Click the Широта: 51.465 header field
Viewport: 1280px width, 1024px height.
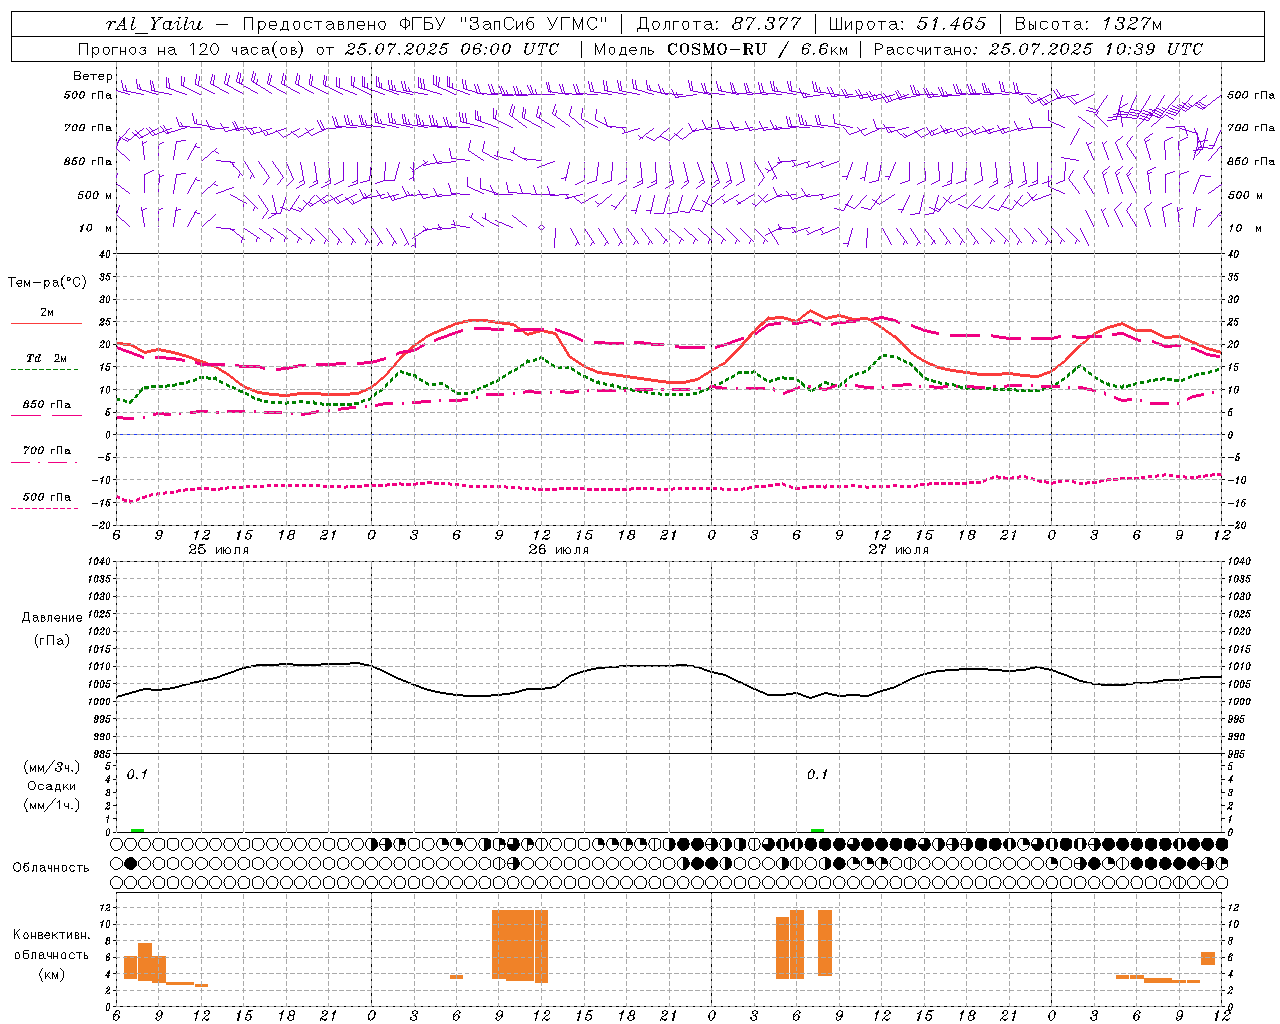[x=907, y=24]
